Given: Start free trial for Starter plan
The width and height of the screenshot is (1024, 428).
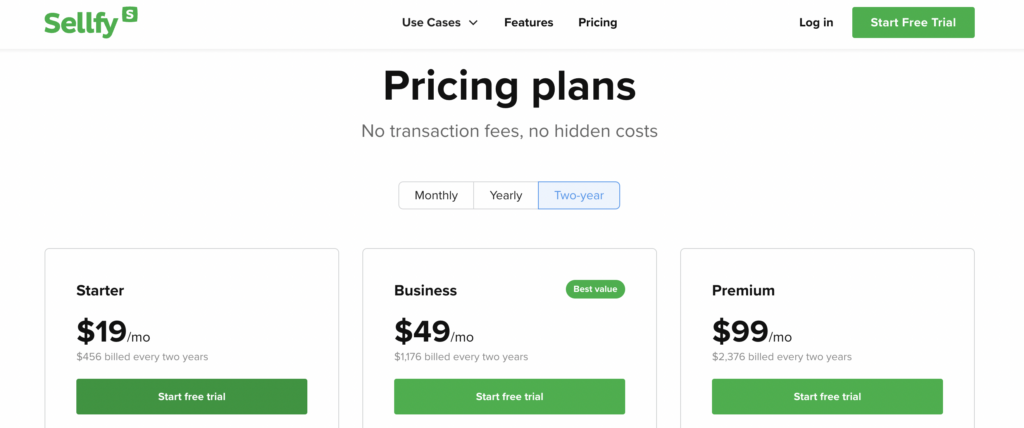Looking at the screenshot, I should click(x=191, y=397).
